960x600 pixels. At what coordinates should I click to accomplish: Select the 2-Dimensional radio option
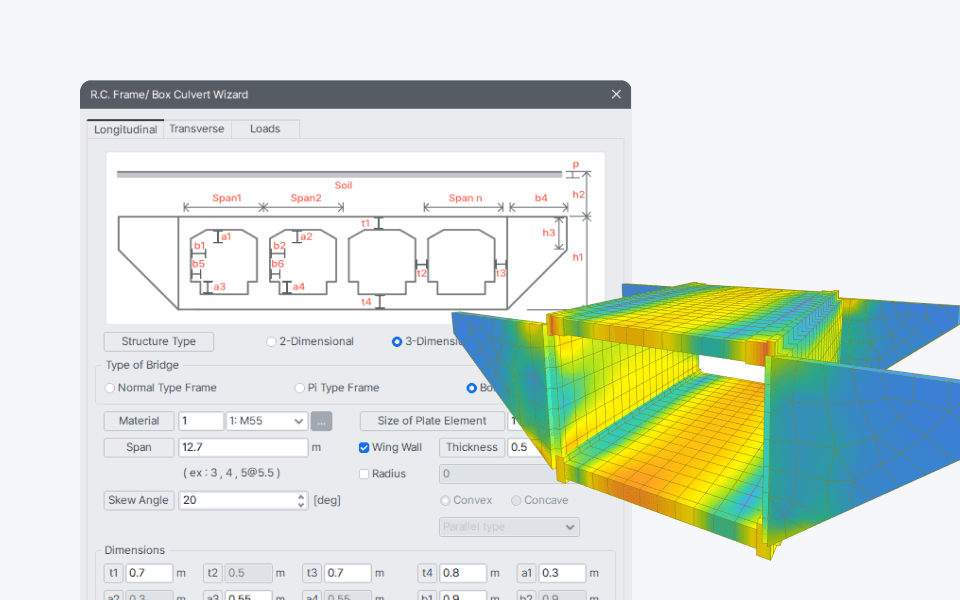click(x=271, y=342)
